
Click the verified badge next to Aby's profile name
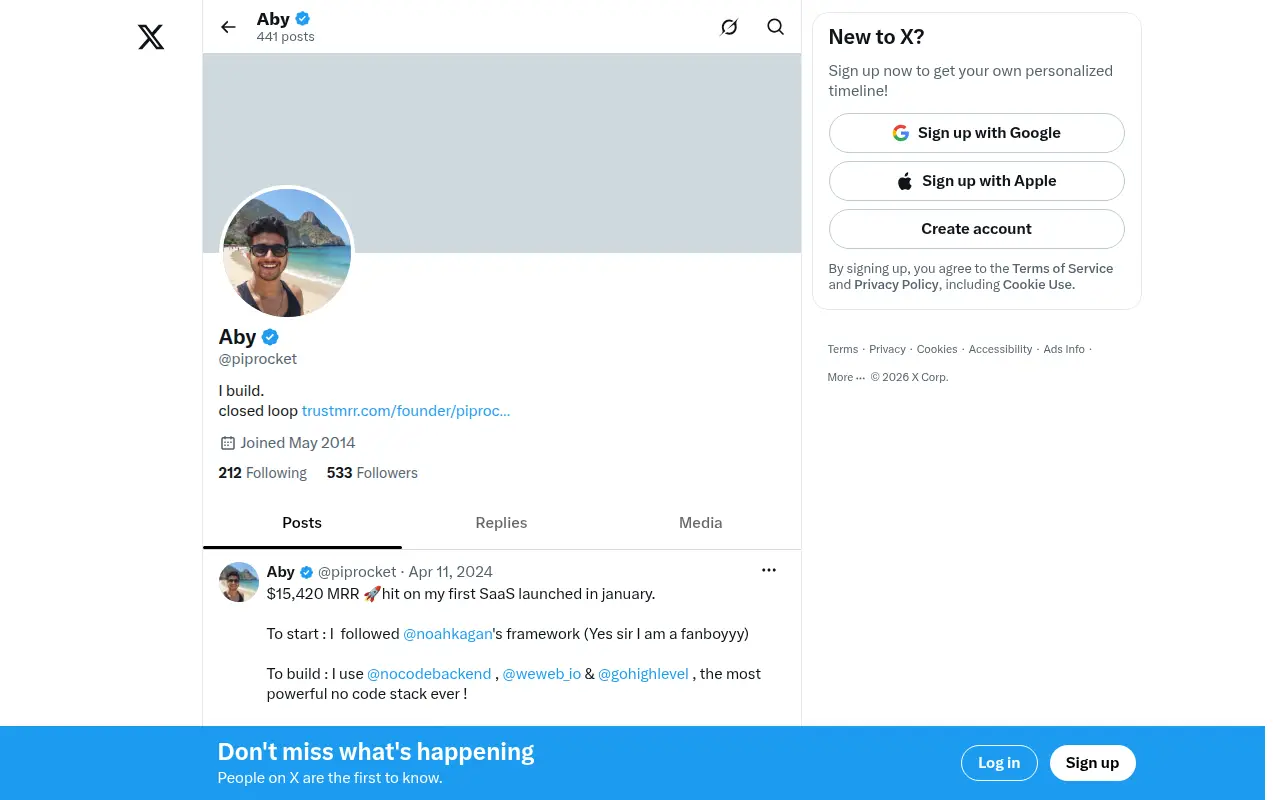click(270, 337)
